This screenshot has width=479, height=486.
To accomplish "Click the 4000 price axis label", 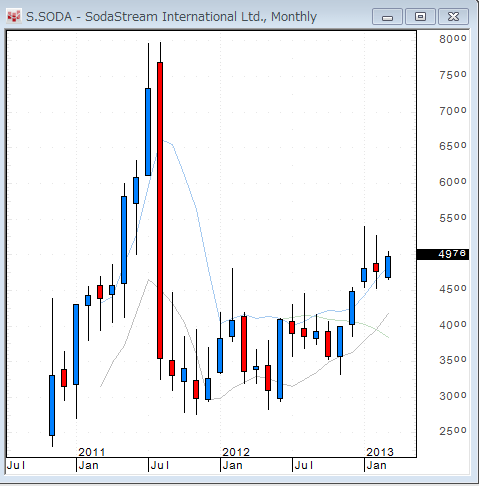I will tap(453, 325).
